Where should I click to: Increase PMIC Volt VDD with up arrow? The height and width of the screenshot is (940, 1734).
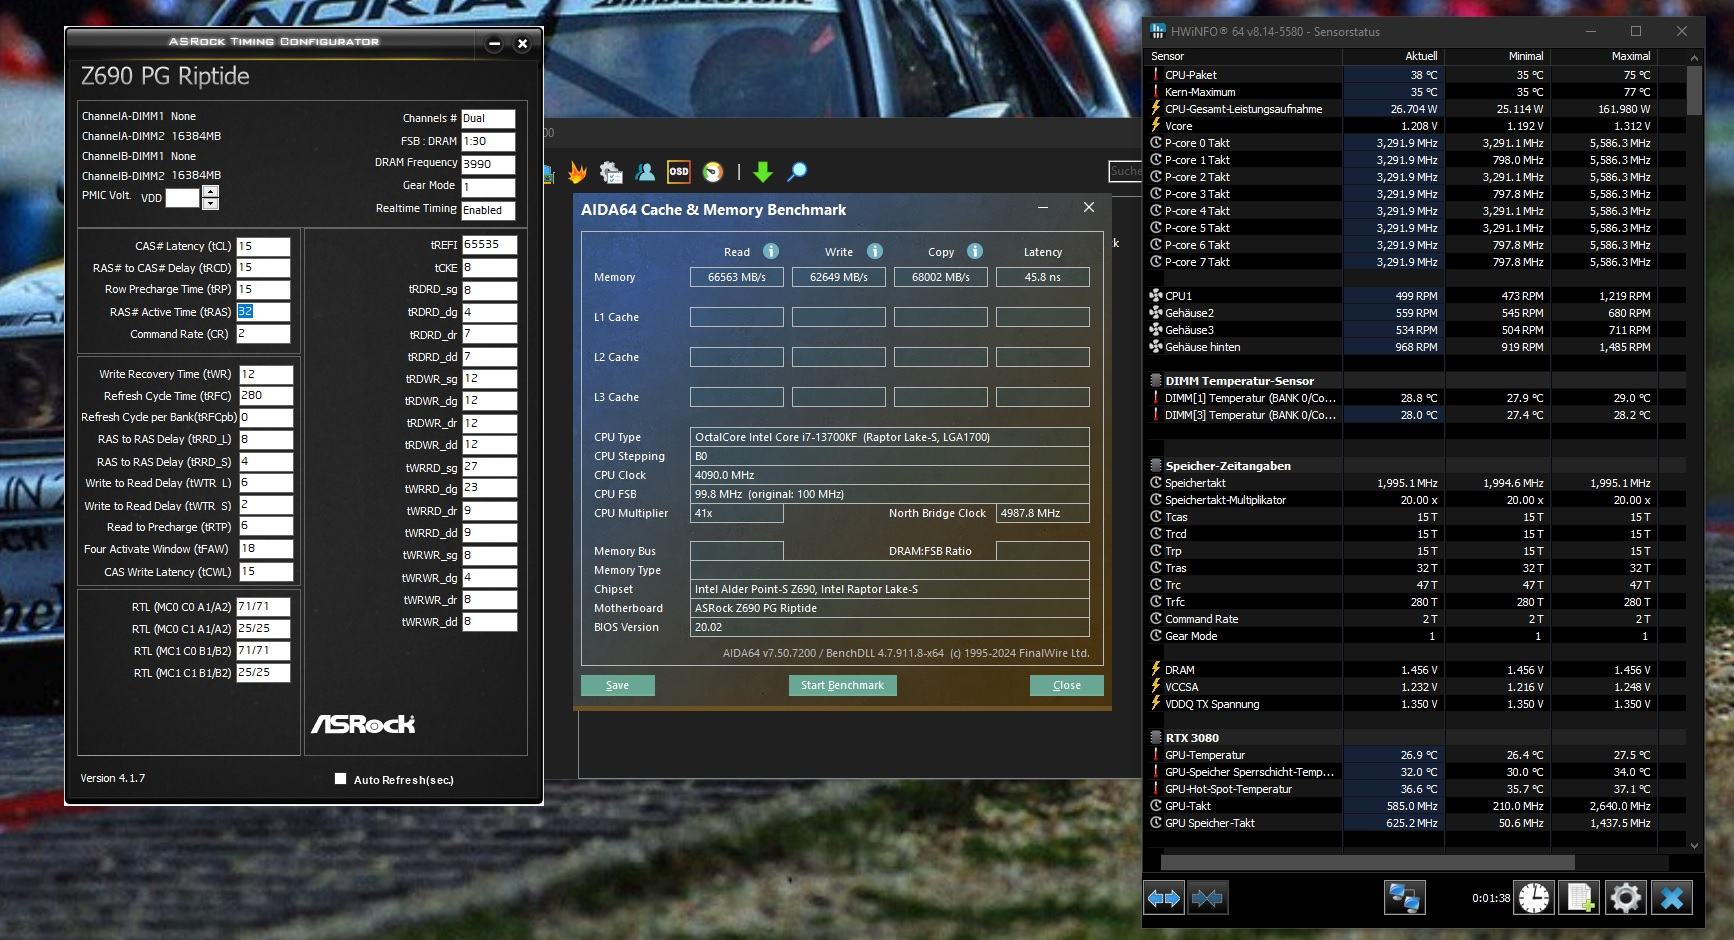pyautogui.click(x=210, y=190)
